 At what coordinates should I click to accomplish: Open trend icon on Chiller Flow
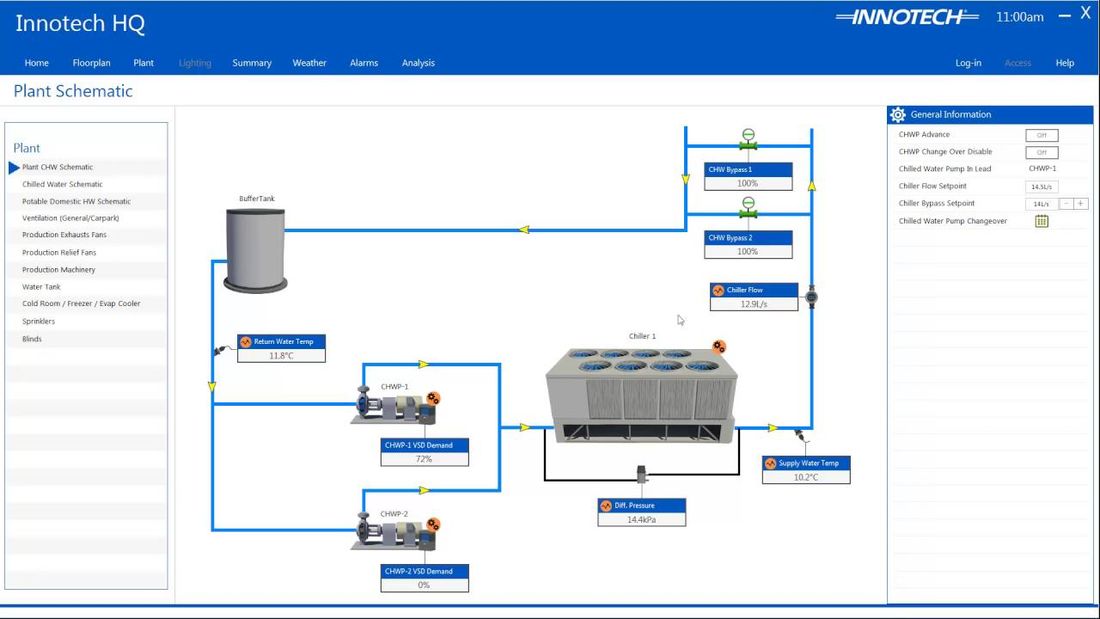coord(718,290)
